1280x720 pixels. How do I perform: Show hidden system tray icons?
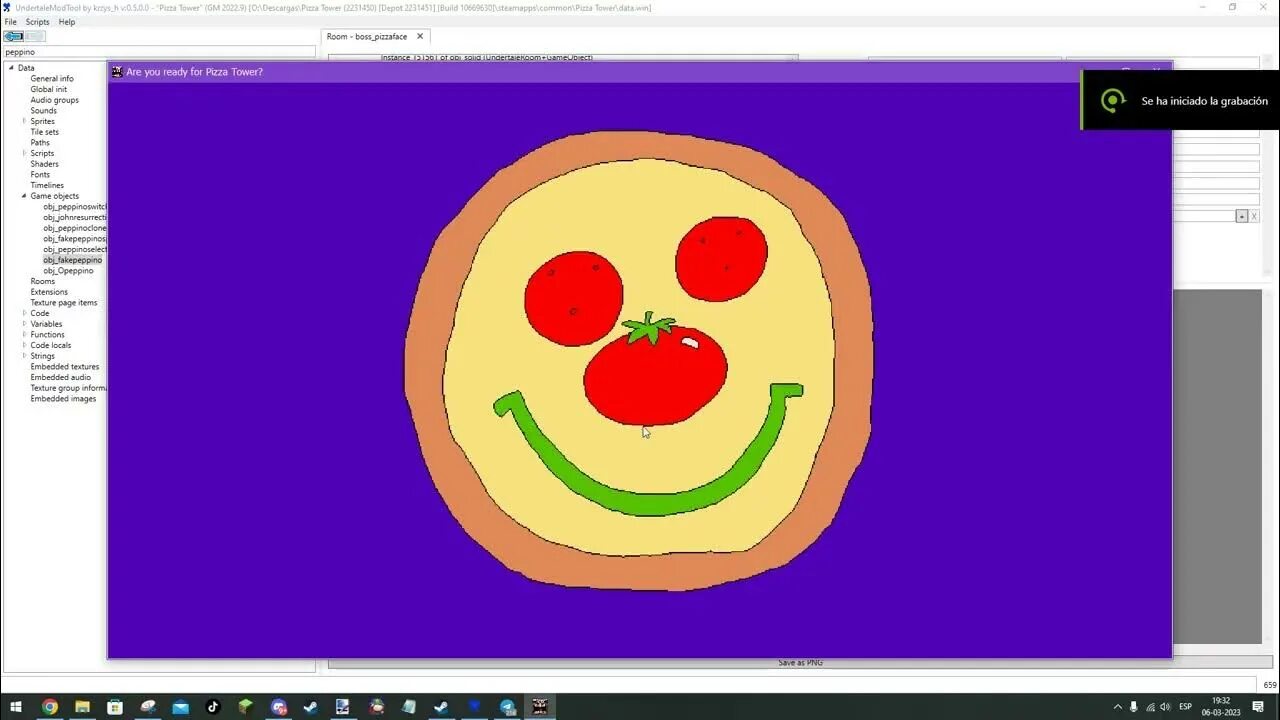point(1117,707)
